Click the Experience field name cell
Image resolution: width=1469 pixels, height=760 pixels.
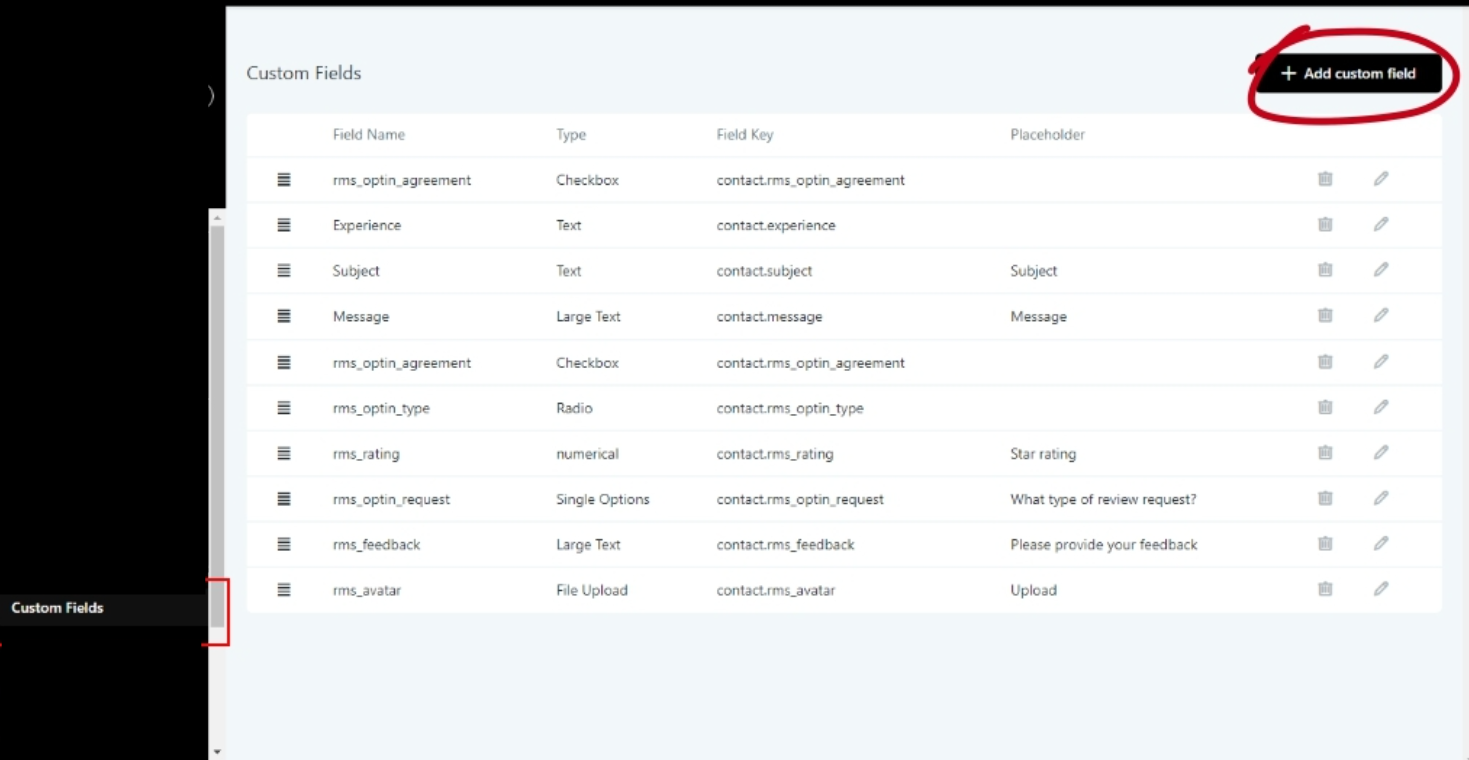tap(367, 226)
